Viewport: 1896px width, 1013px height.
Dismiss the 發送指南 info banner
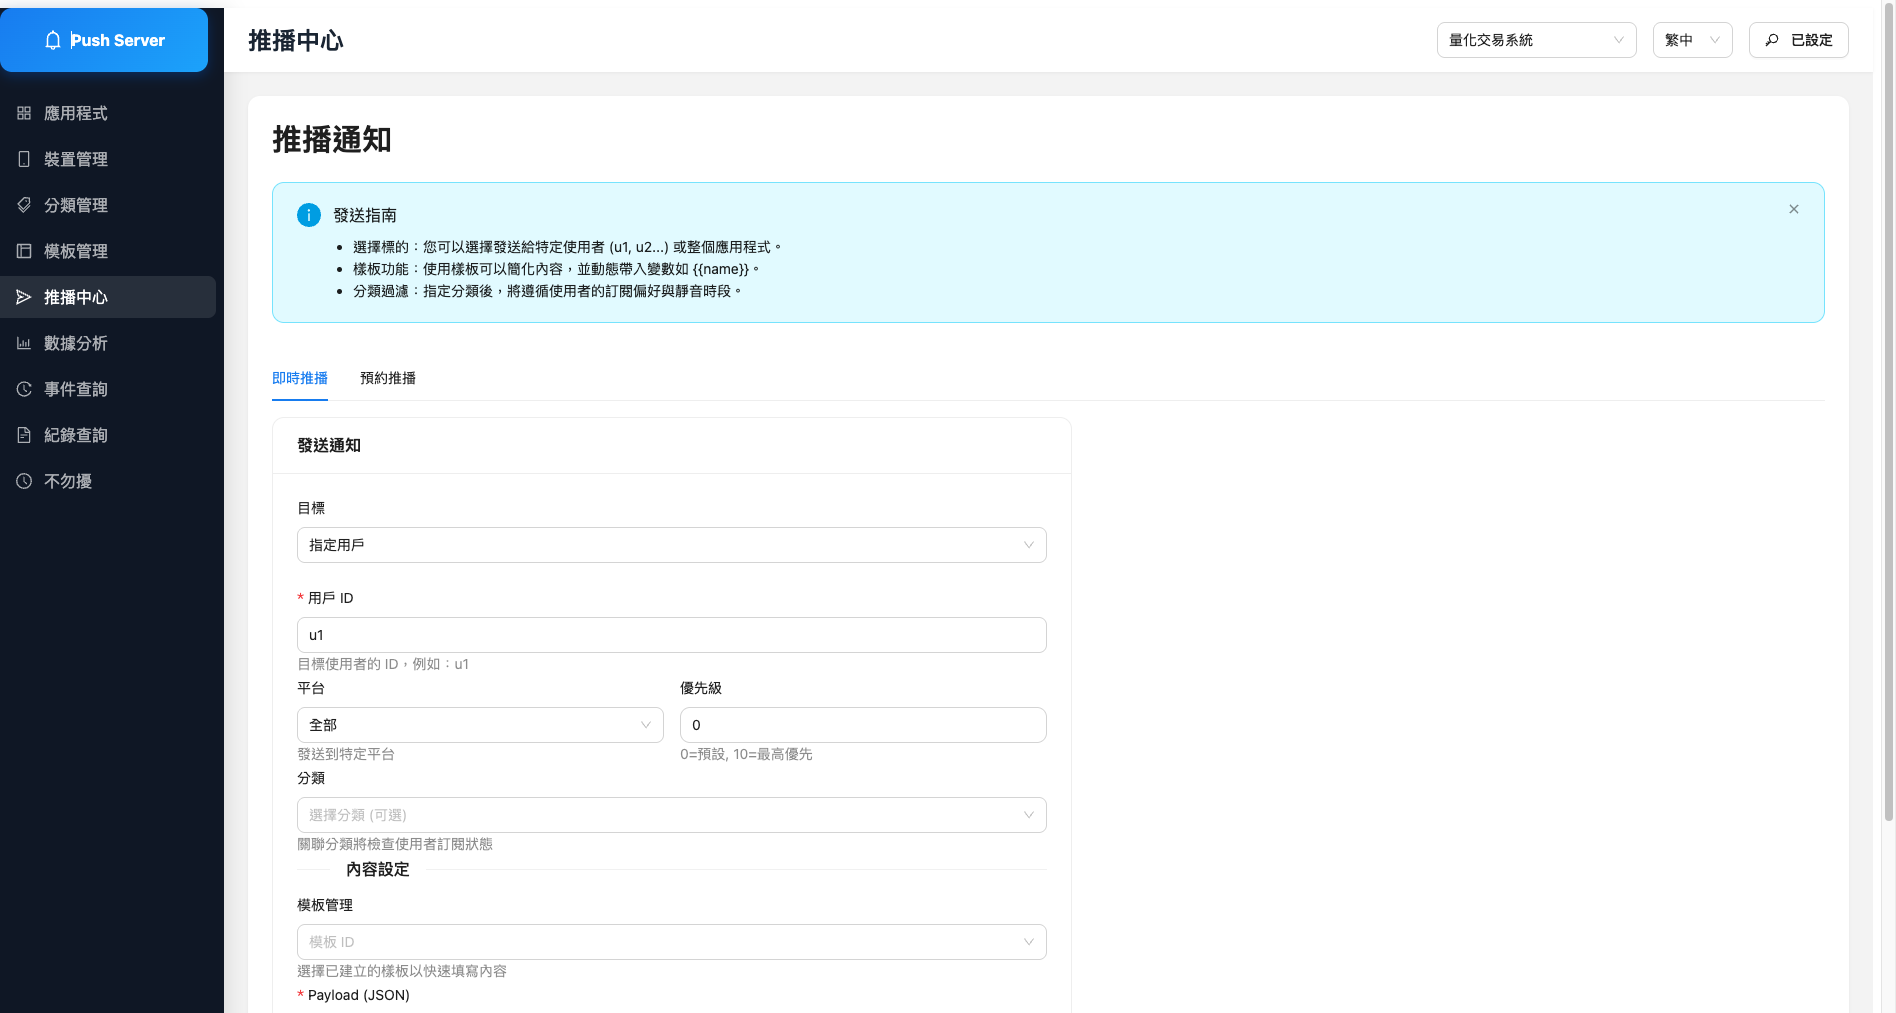1793,209
